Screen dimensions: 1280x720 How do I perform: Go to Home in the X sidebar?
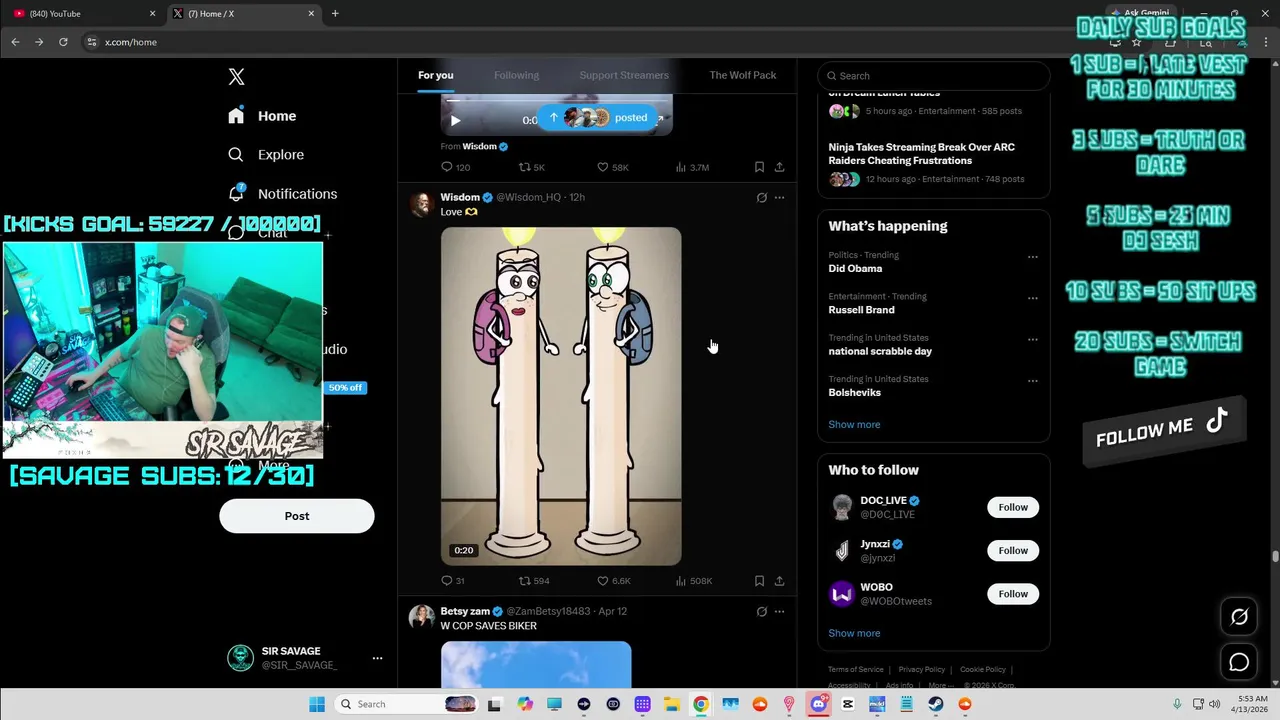tap(262, 116)
